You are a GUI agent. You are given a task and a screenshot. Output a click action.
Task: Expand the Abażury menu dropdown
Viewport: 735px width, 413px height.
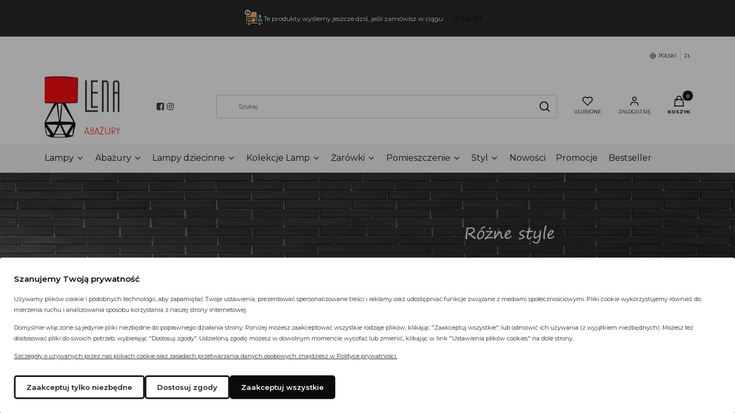[x=118, y=158]
